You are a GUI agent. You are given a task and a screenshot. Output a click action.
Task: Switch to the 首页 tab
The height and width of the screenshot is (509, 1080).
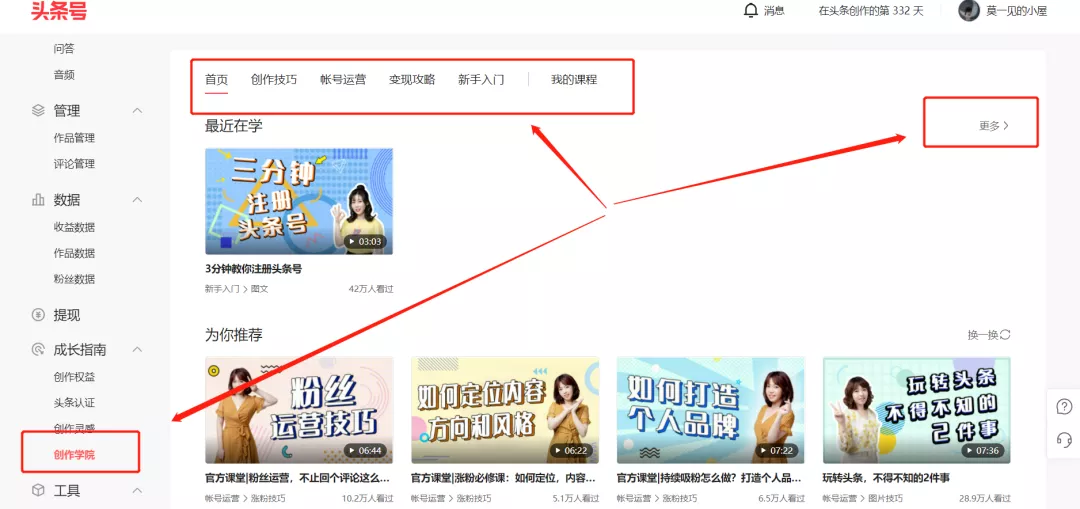point(216,79)
